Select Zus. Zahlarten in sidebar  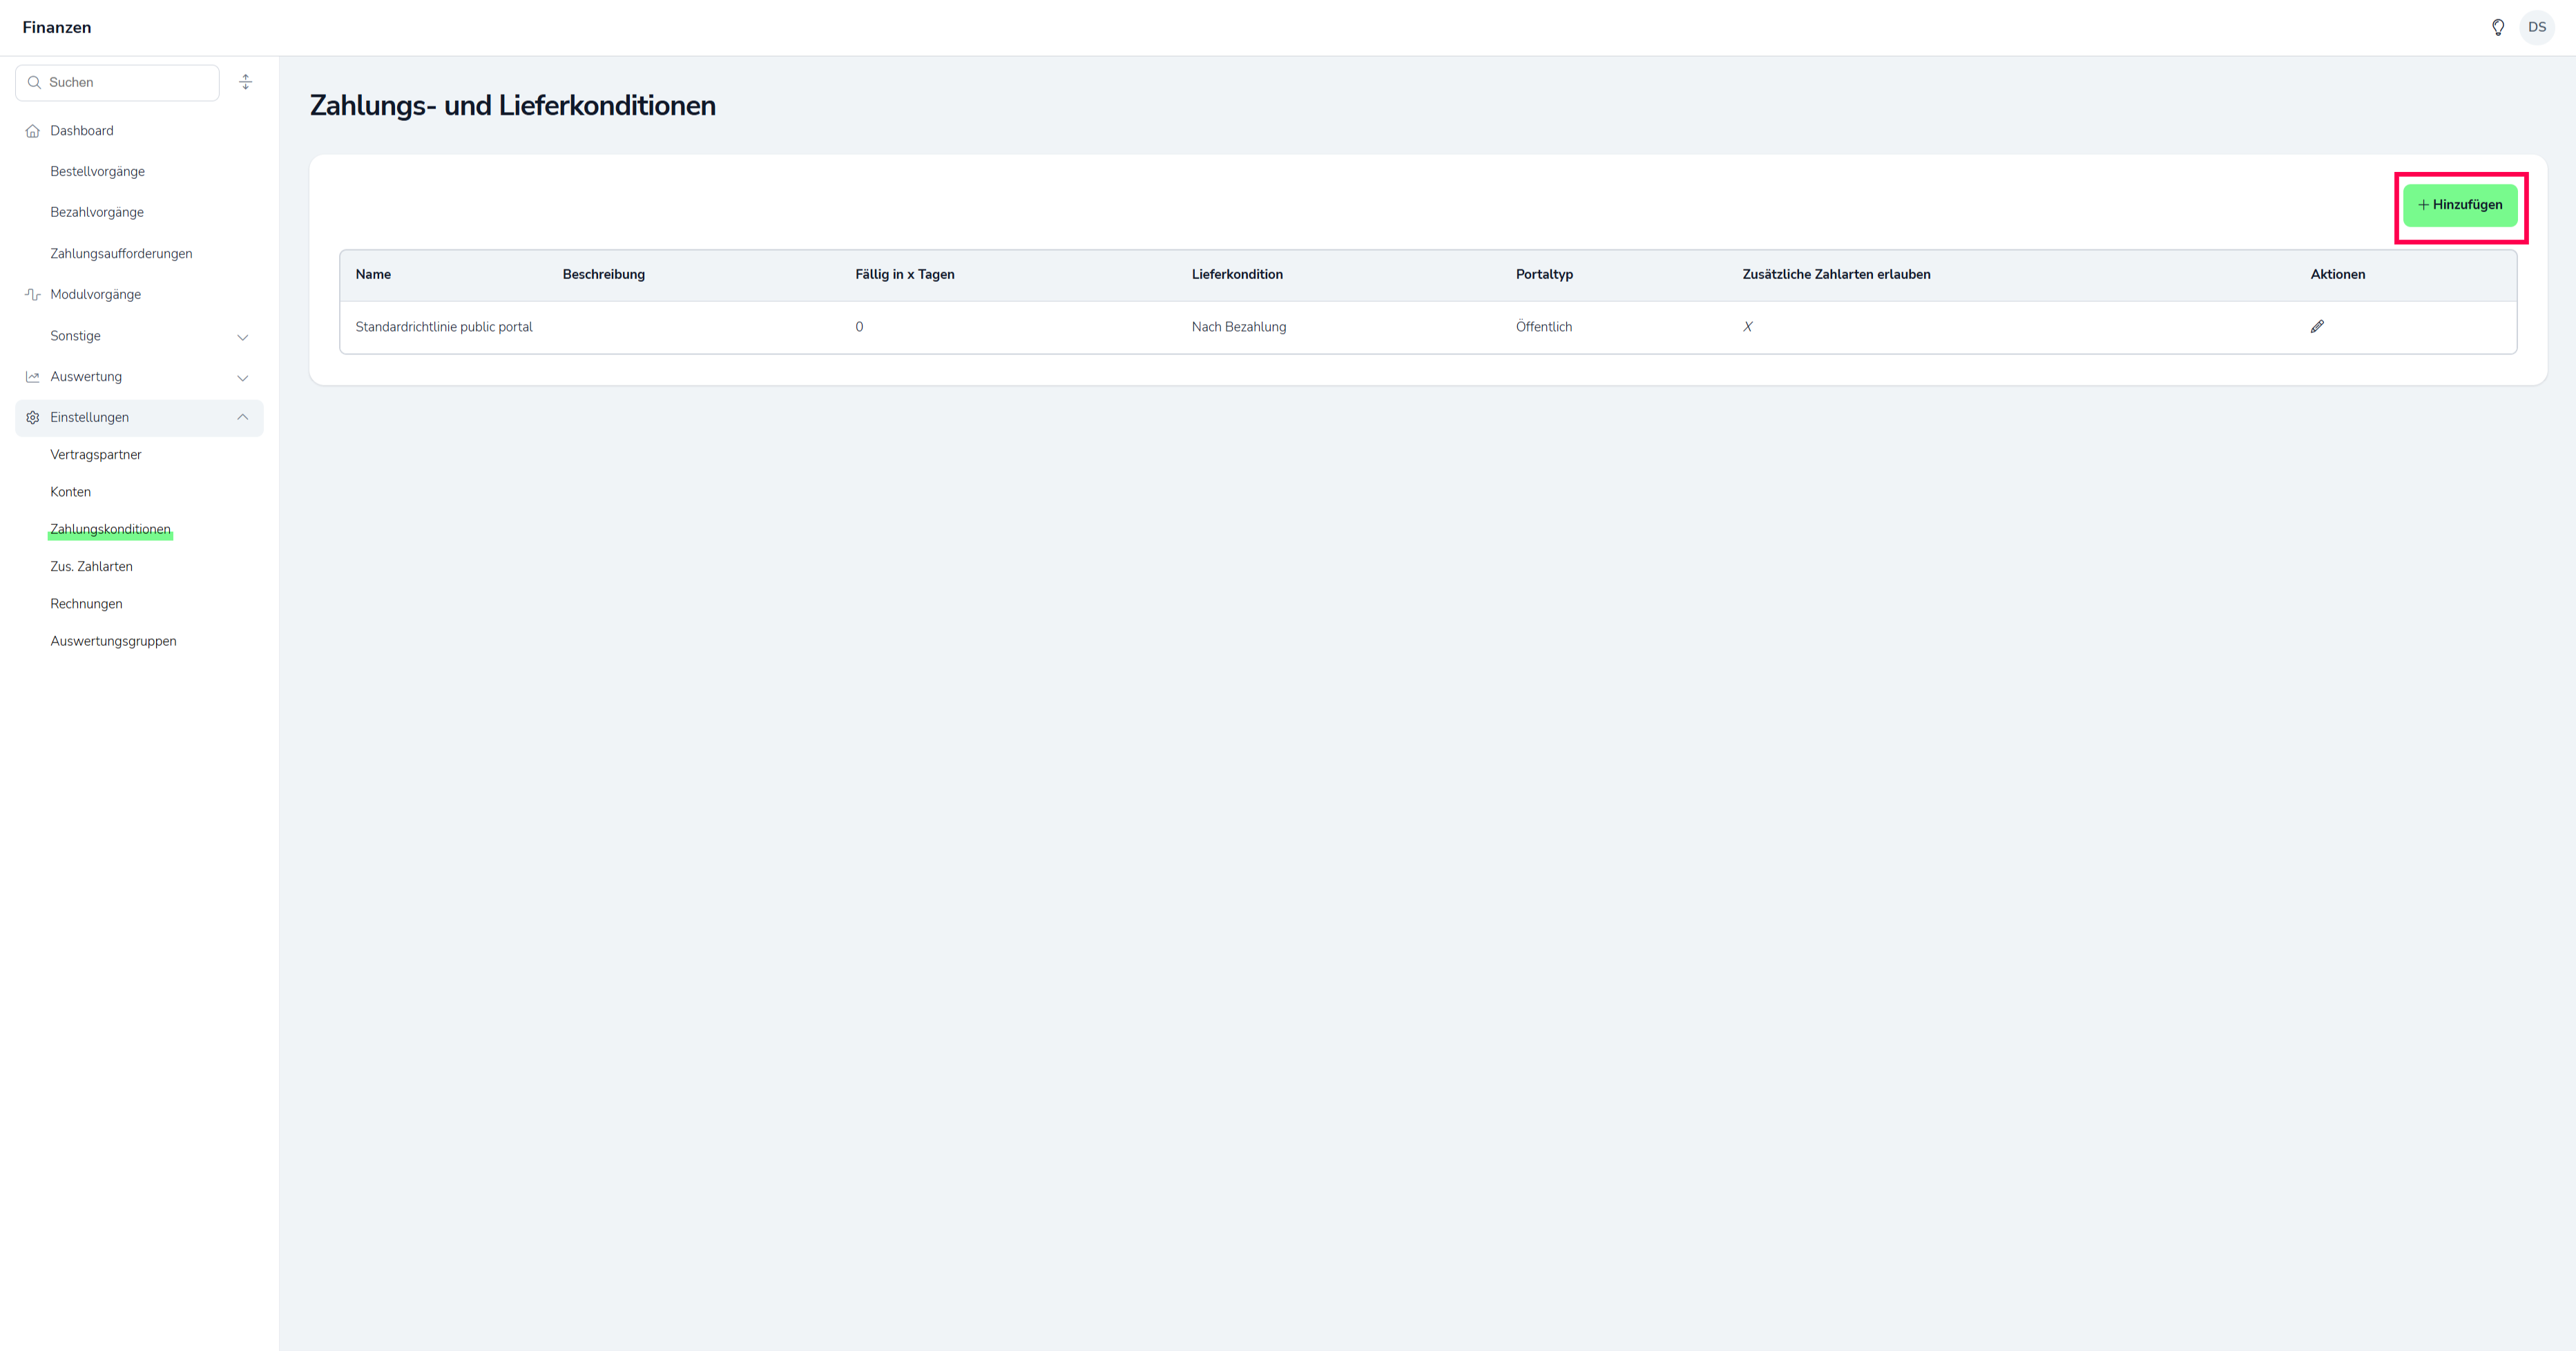pyautogui.click(x=91, y=567)
